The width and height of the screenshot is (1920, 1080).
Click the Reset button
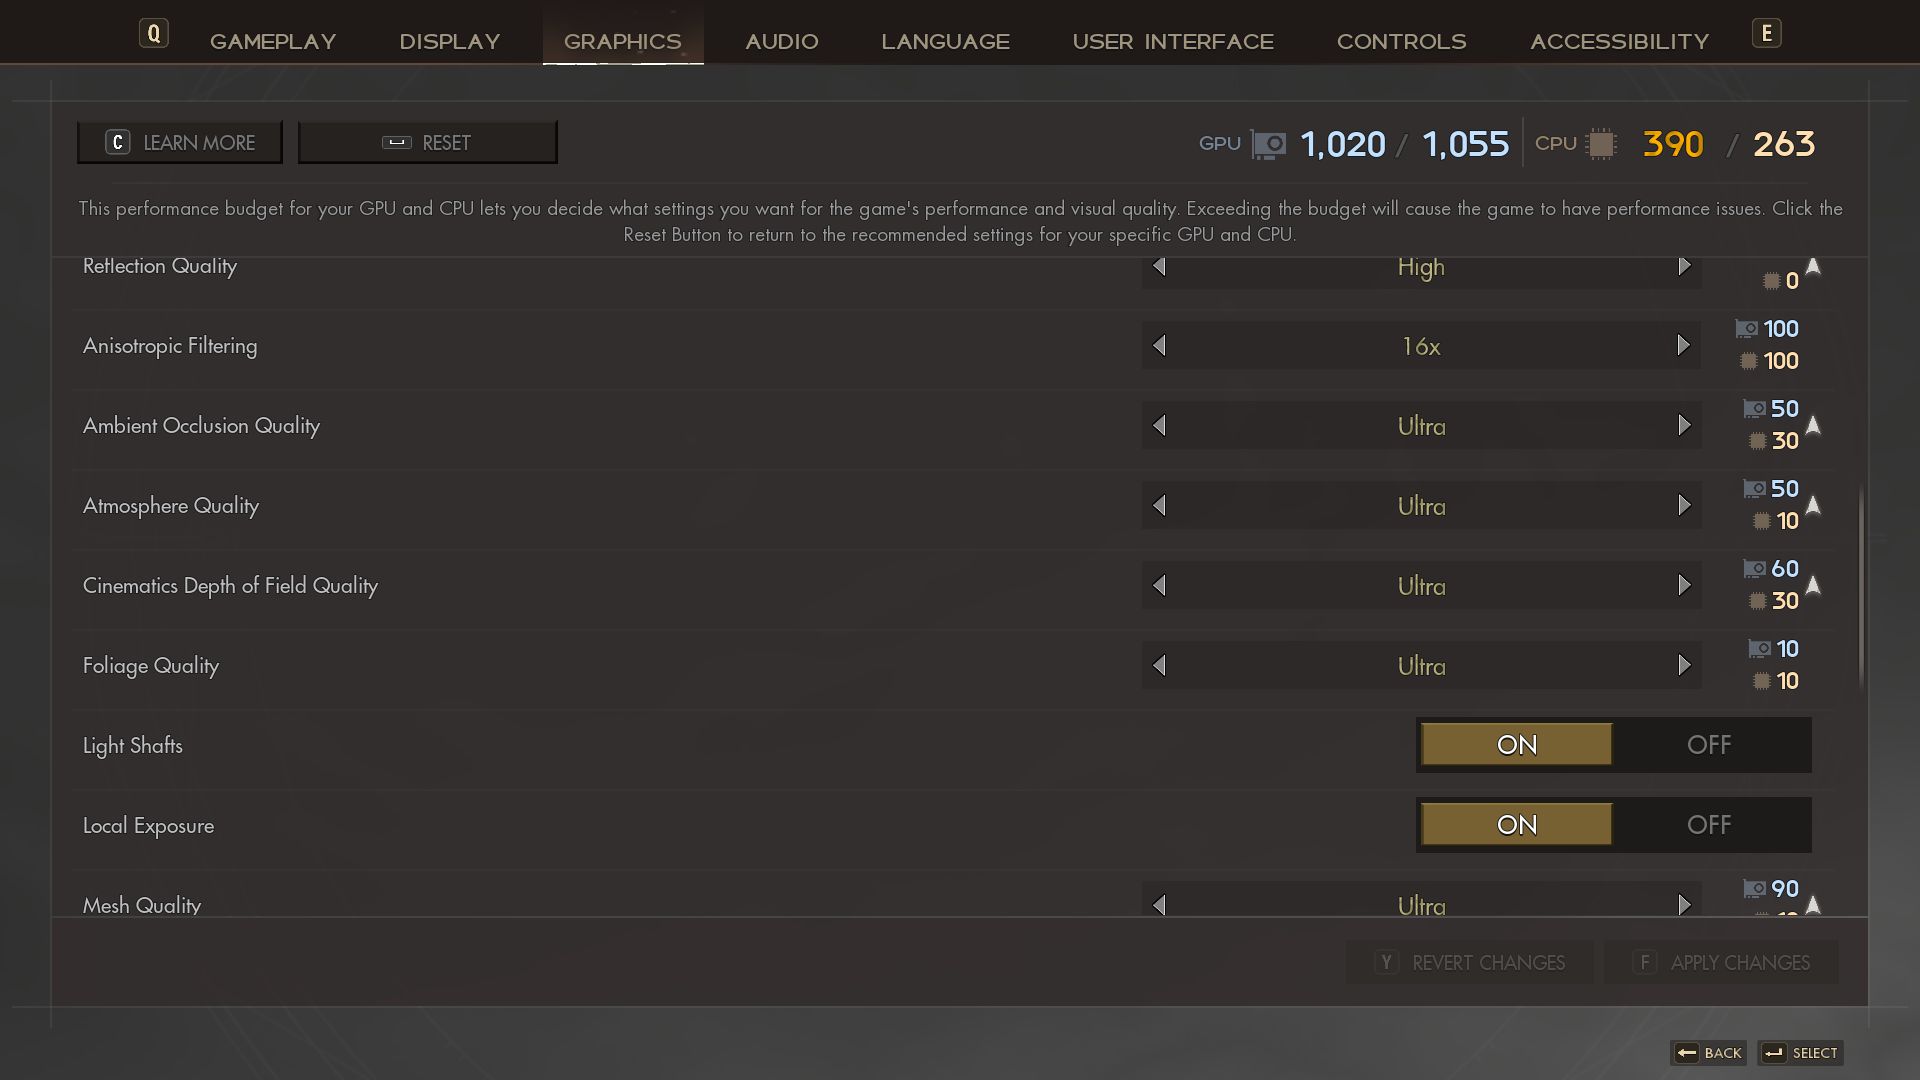(427, 143)
